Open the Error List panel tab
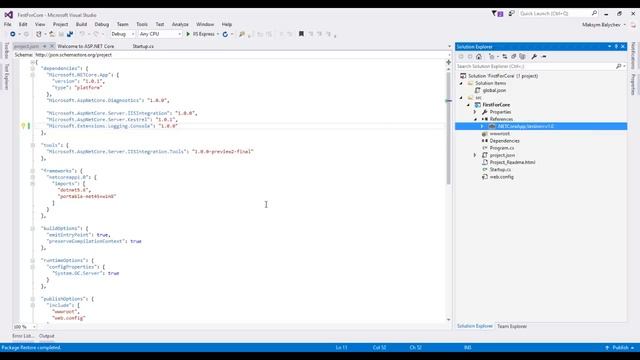640x360 pixels. click(x=23, y=336)
